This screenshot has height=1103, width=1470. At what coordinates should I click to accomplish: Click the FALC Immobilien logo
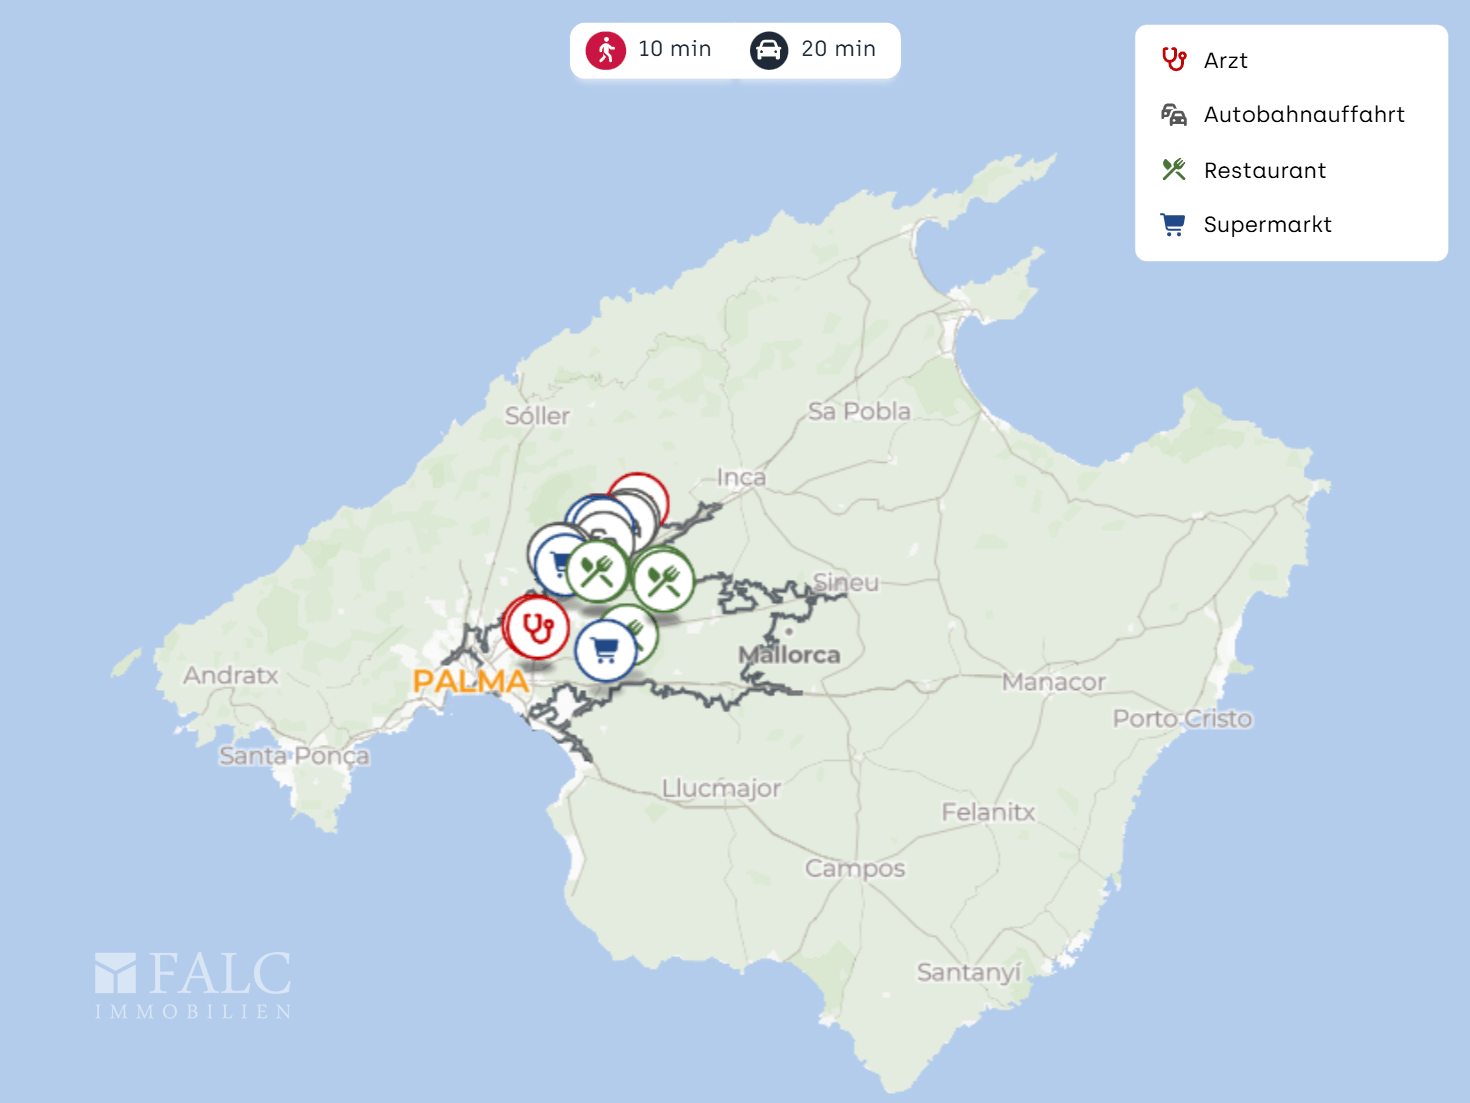pyautogui.click(x=193, y=985)
